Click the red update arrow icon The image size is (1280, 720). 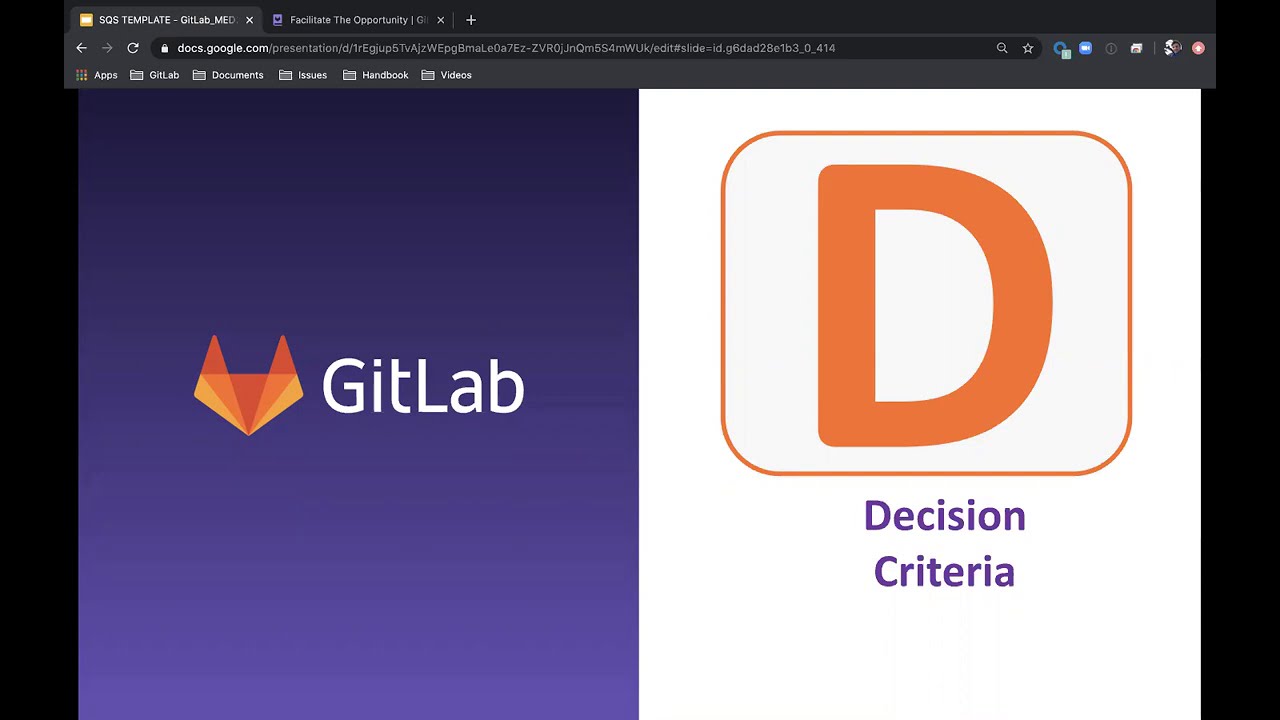coord(1198,48)
